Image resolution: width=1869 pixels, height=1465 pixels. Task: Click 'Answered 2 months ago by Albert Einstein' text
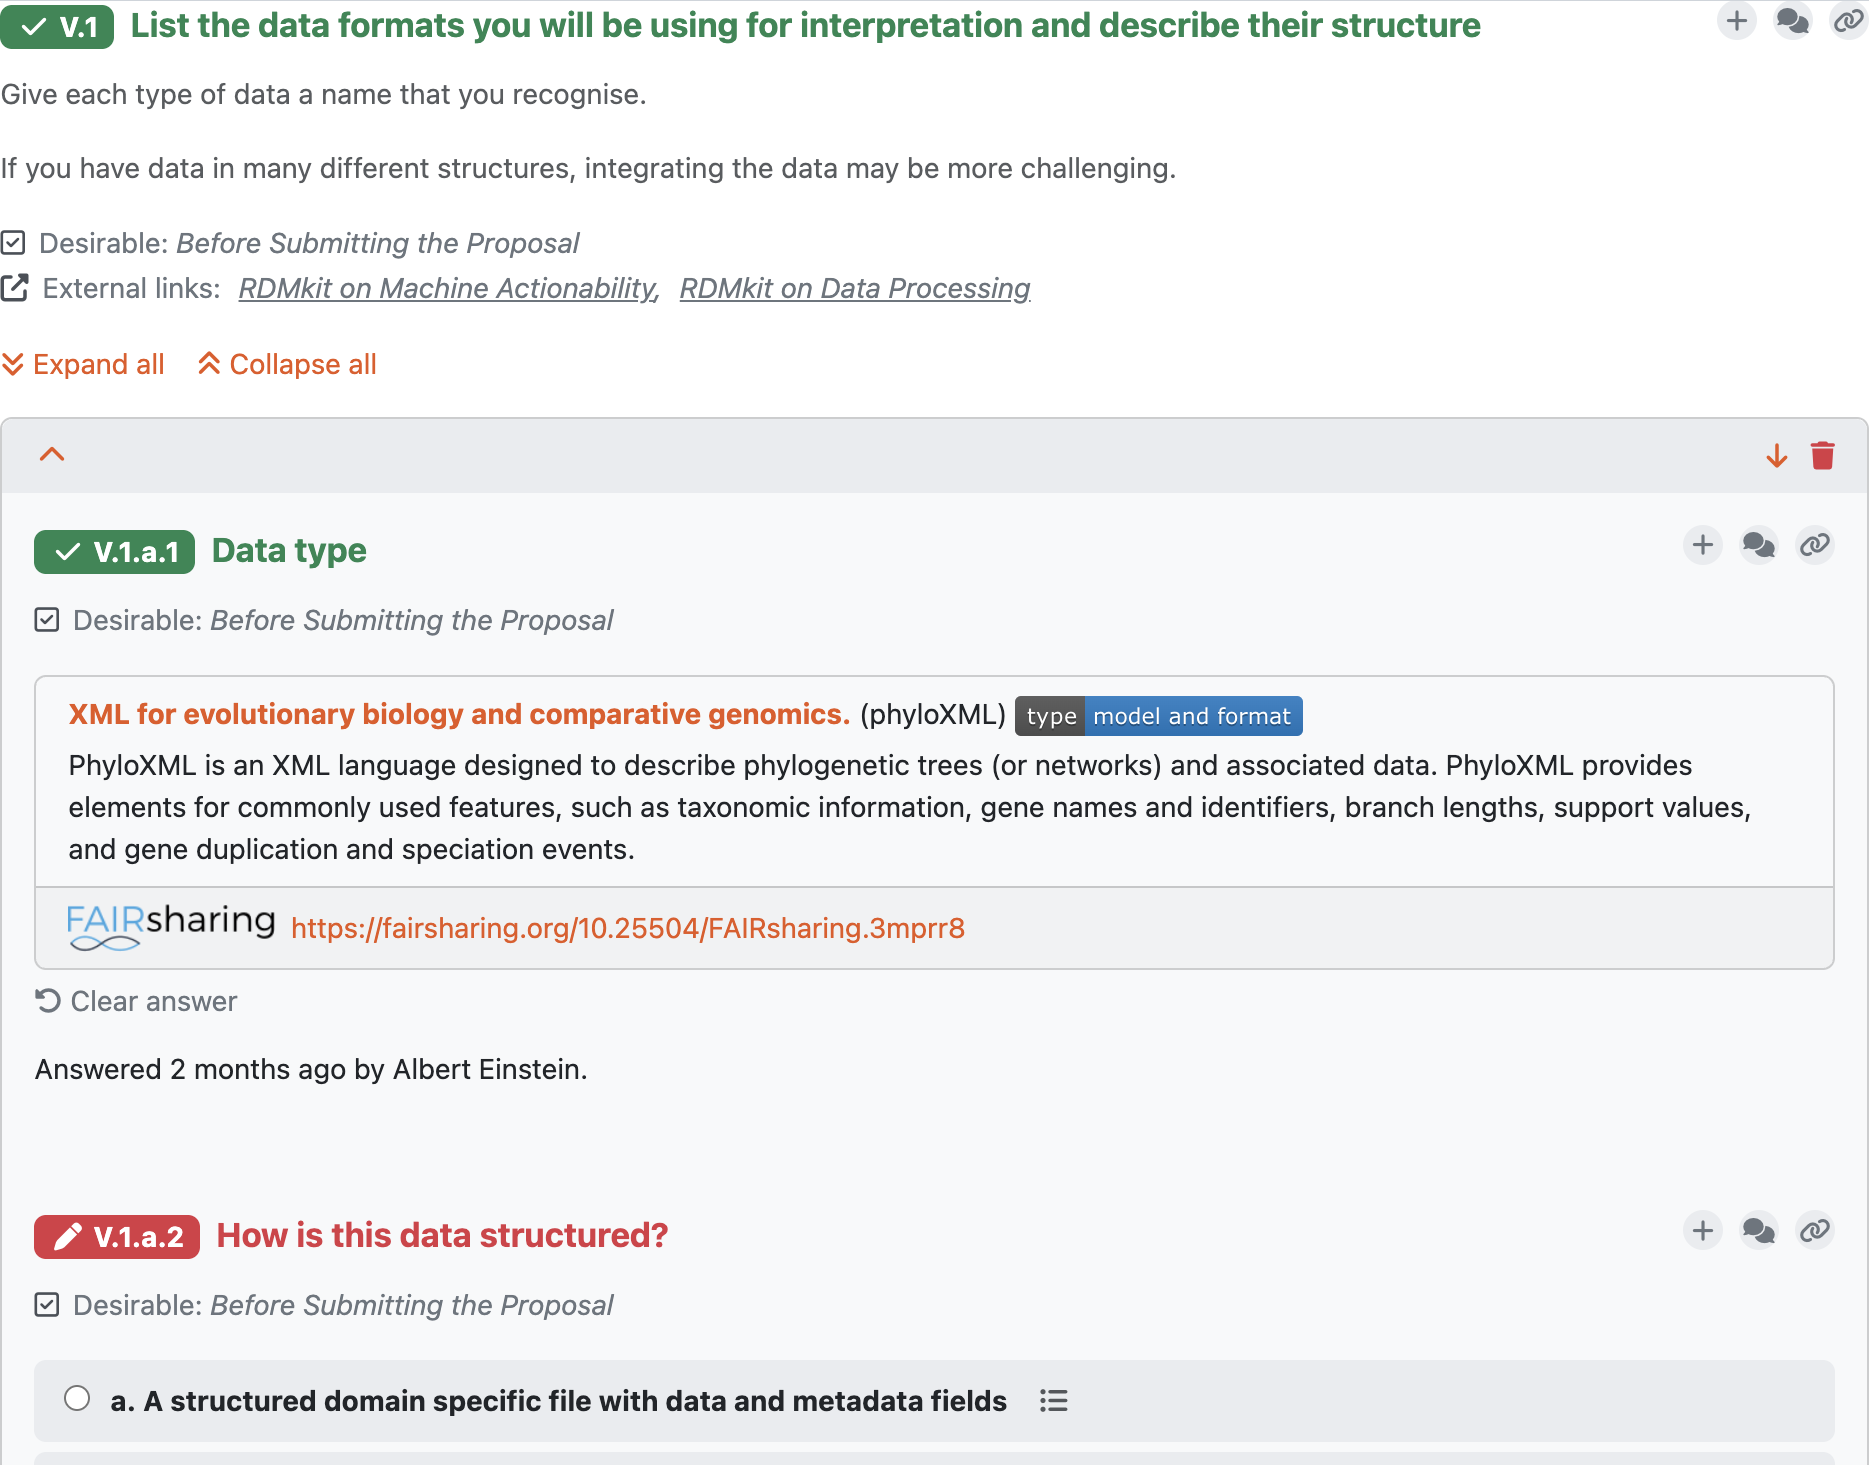click(x=311, y=1069)
